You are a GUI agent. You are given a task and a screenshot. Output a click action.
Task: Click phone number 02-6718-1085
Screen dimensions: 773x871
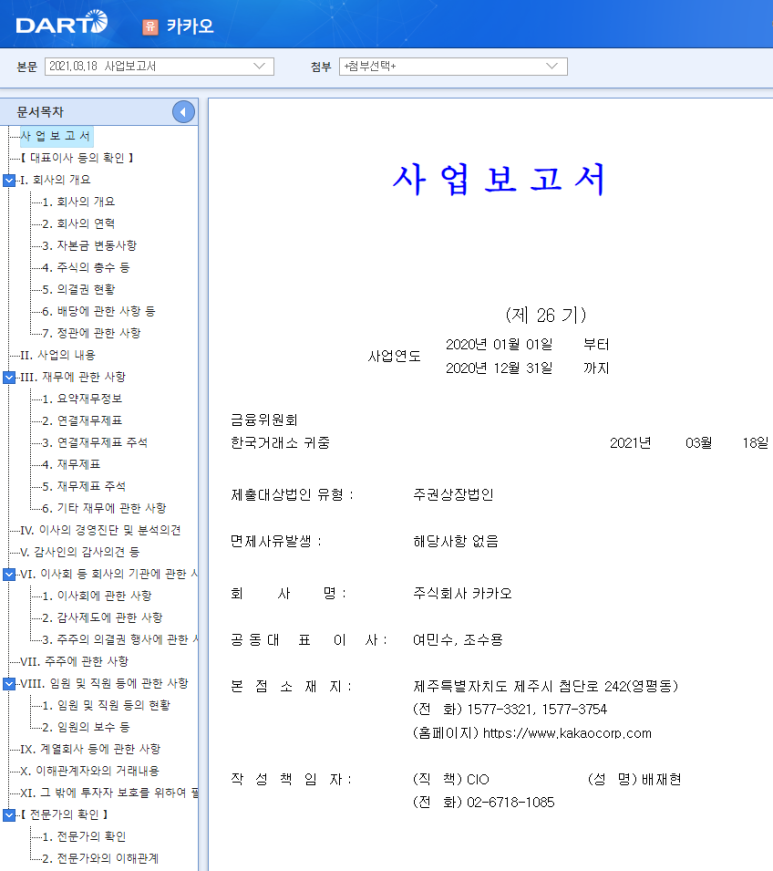pos(511,802)
